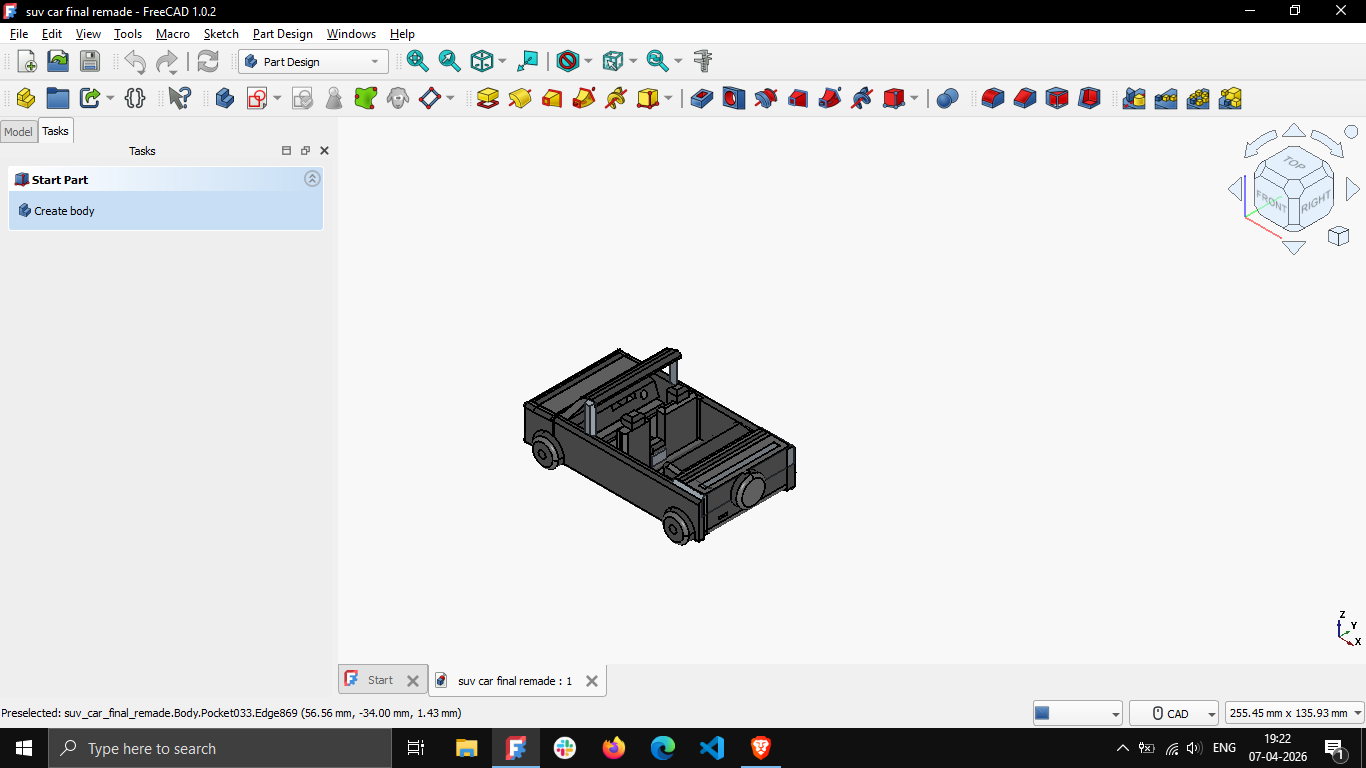The image size is (1366, 768).
Task: Refresh the document with recompute icon
Action: click(x=208, y=61)
